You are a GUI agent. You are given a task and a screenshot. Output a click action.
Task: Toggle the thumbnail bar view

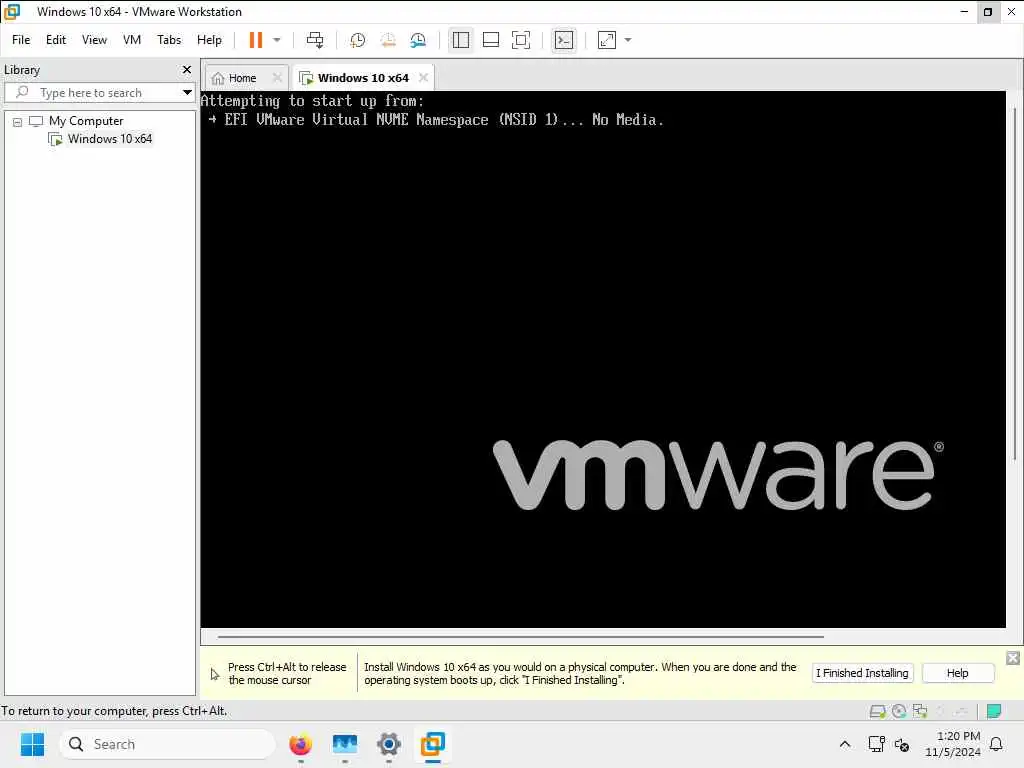click(490, 40)
